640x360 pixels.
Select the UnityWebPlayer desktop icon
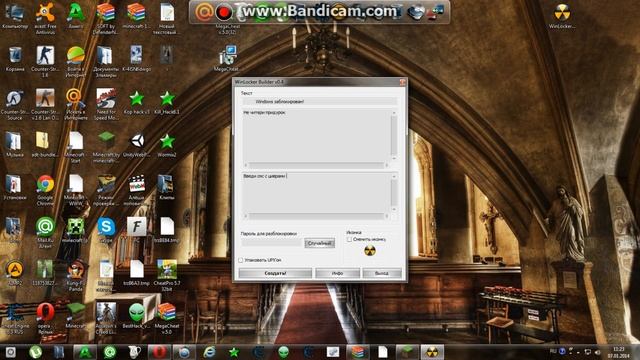(x=136, y=145)
